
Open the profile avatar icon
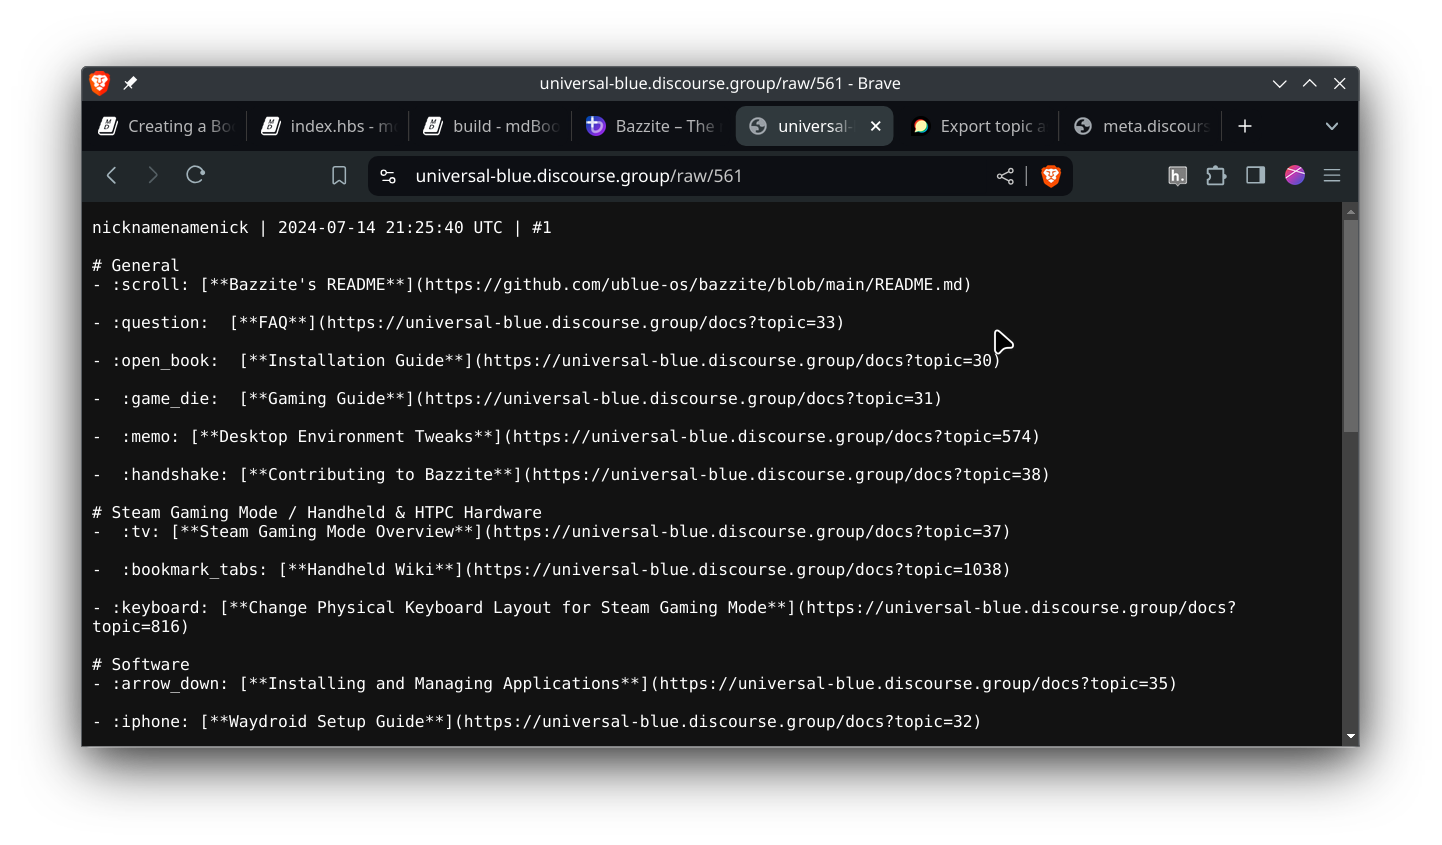1295,175
